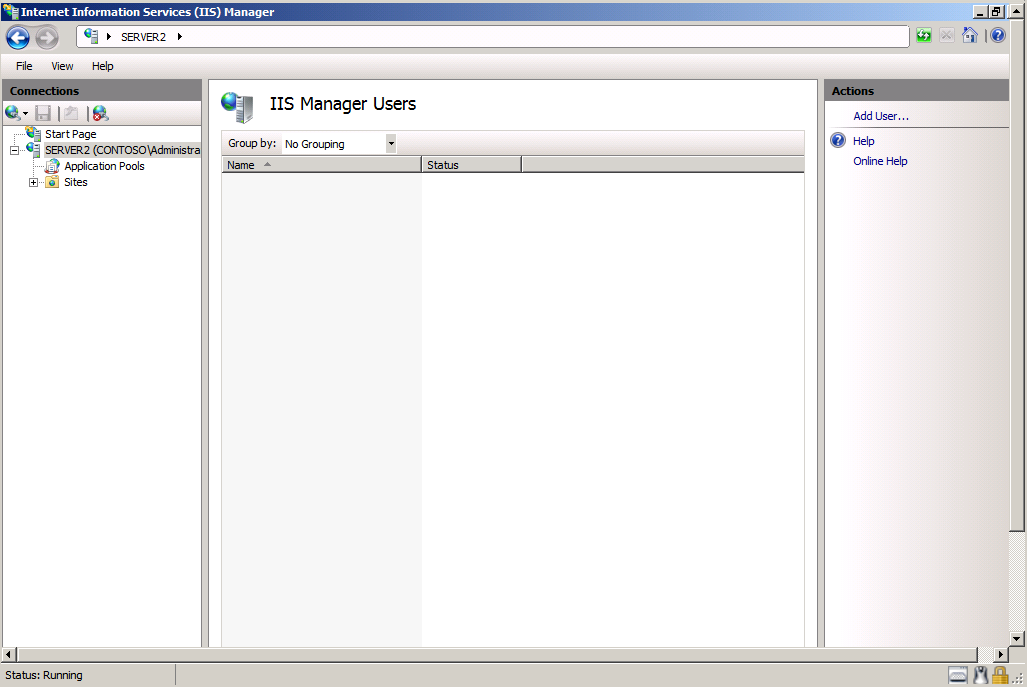Click the IIS Manager Users header icon
1027x687 pixels.
coord(237,107)
